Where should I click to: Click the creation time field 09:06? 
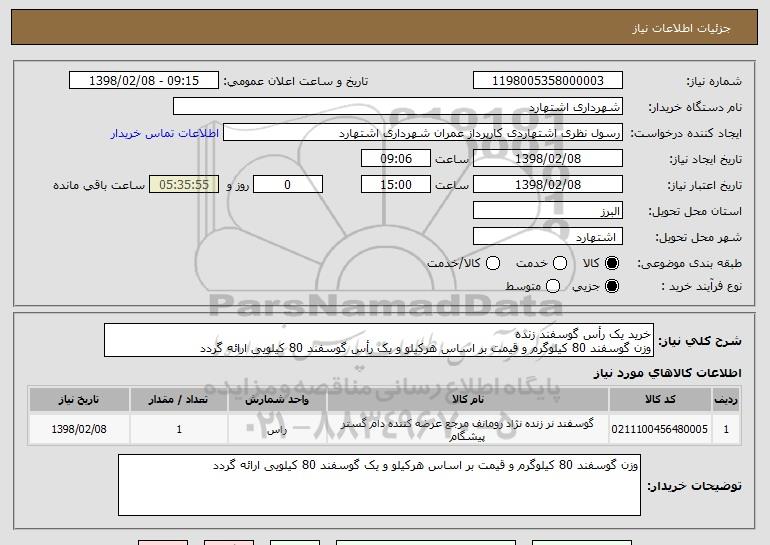click(396, 159)
